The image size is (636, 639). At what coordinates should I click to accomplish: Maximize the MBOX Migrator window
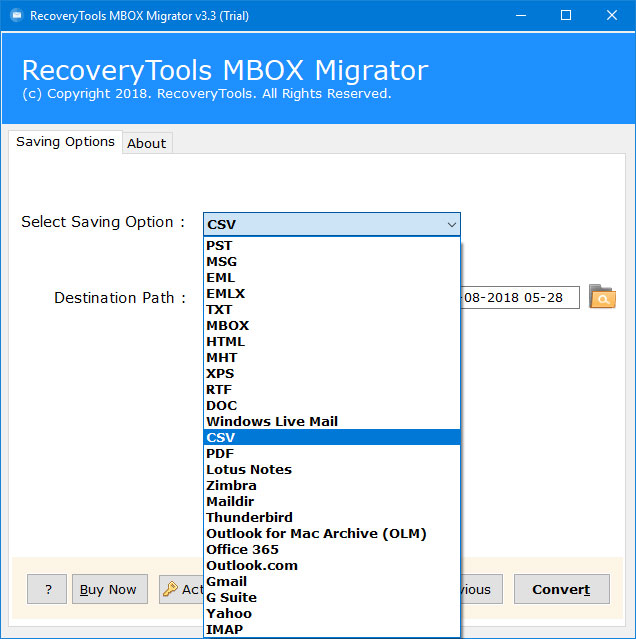(x=566, y=15)
